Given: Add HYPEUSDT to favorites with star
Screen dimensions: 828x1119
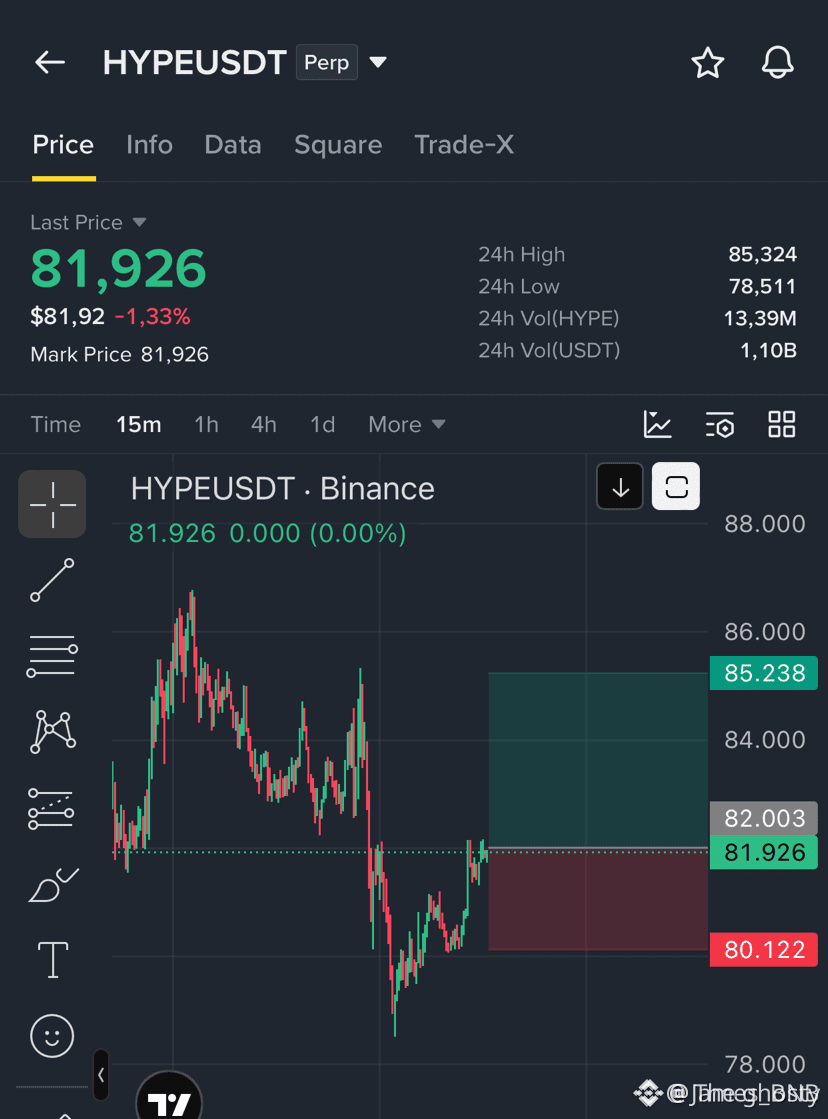Looking at the screenshot, I should (x=707, y=63).
